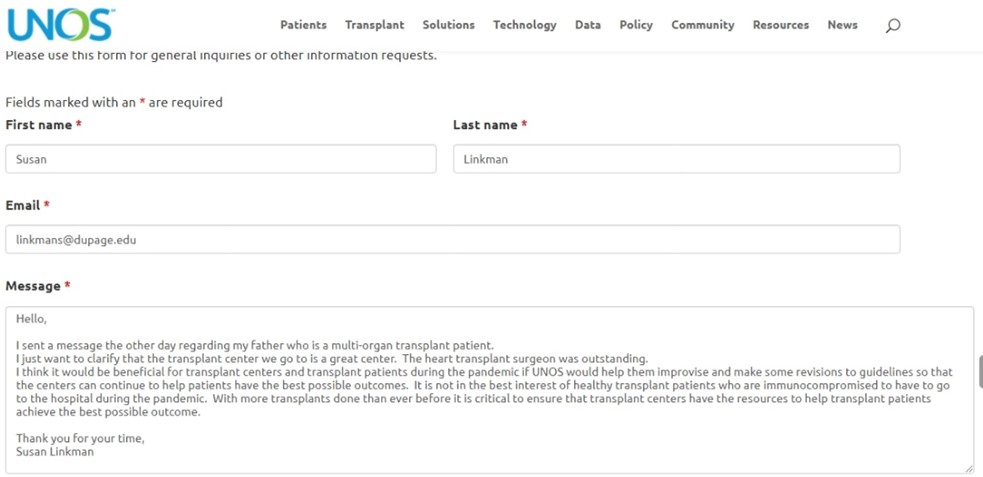The height and width of the screenshot is (477, 983).
Task: Go to the News section
Action: tap(843, 25)
